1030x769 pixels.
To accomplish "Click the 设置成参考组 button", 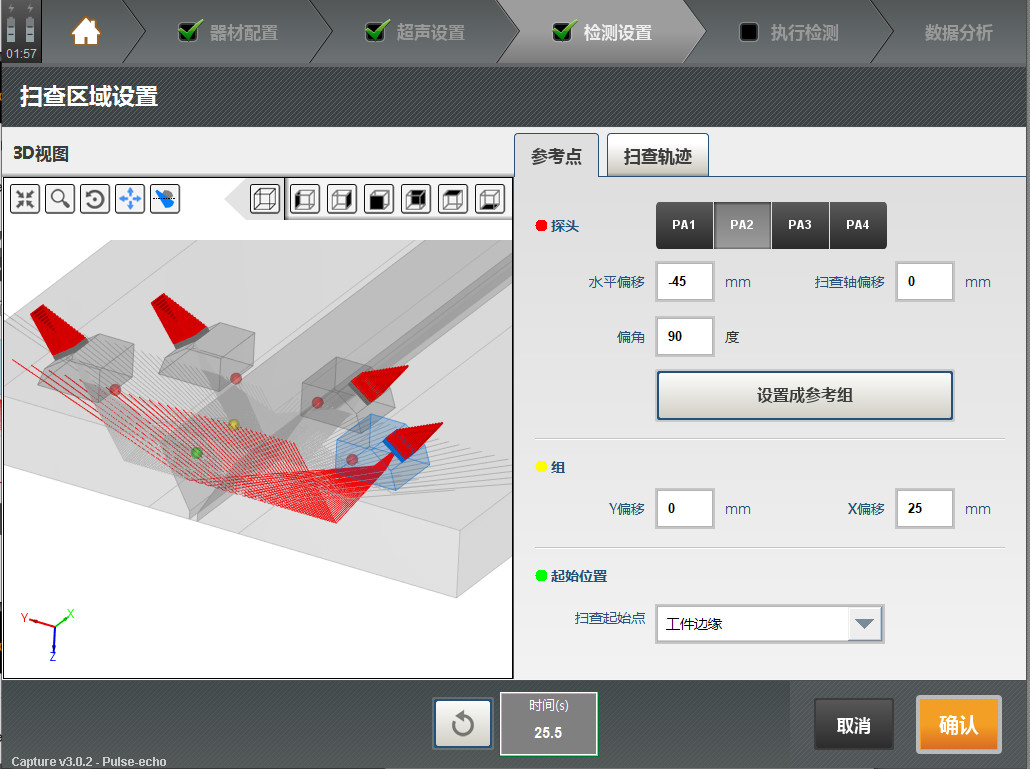I will [804, 396].
